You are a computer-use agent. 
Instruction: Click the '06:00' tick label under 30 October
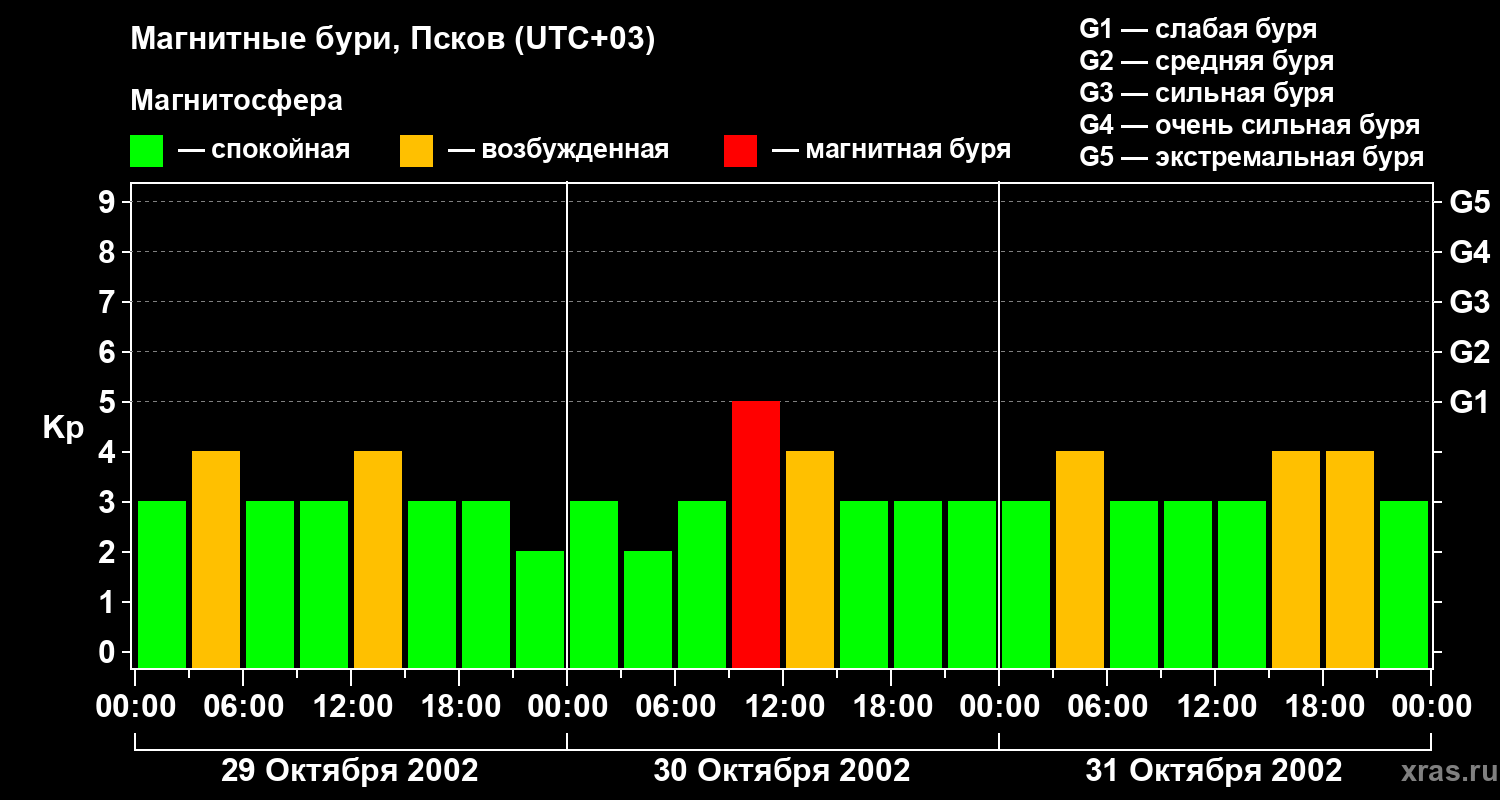(674, 707)
